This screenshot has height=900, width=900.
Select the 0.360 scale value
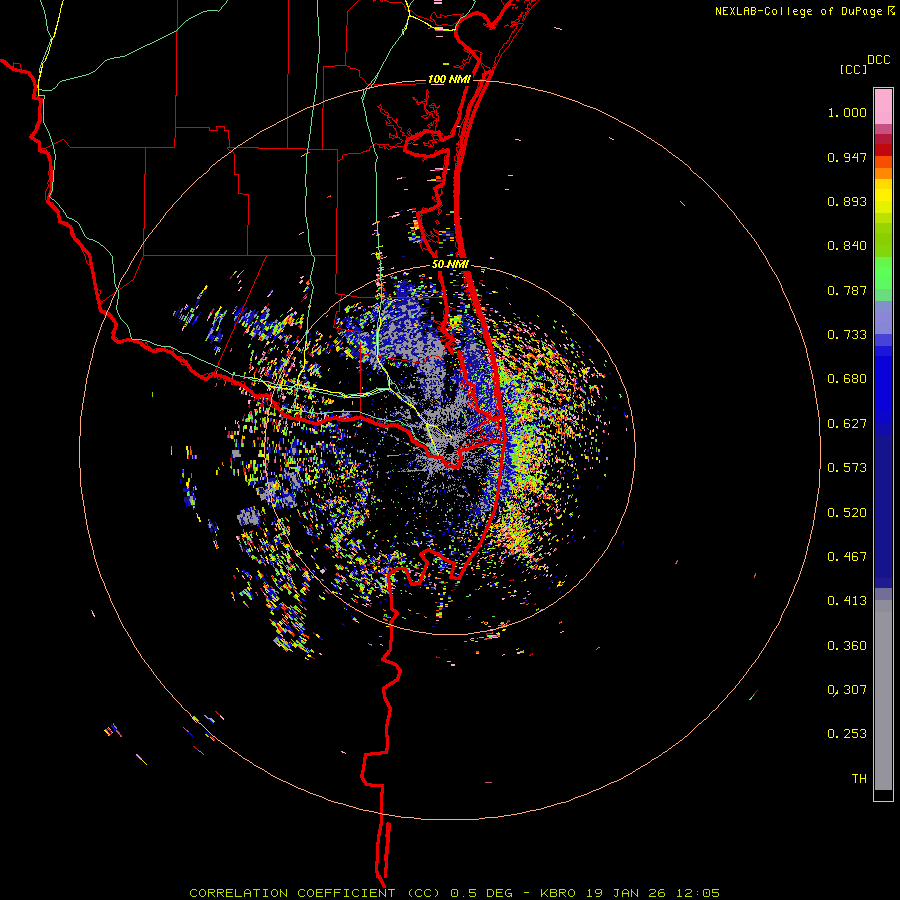[x=847, y=646]
